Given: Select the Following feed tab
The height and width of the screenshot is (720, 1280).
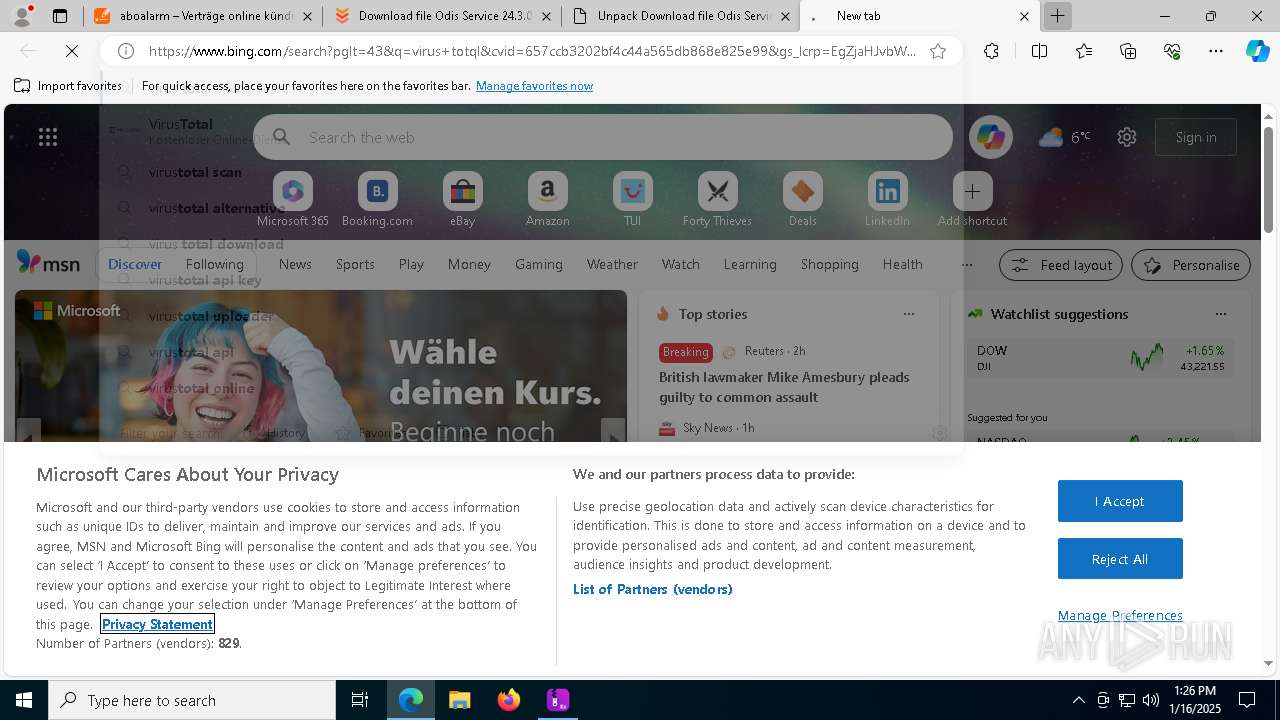Looking at the screenshot, I should 214,264.
